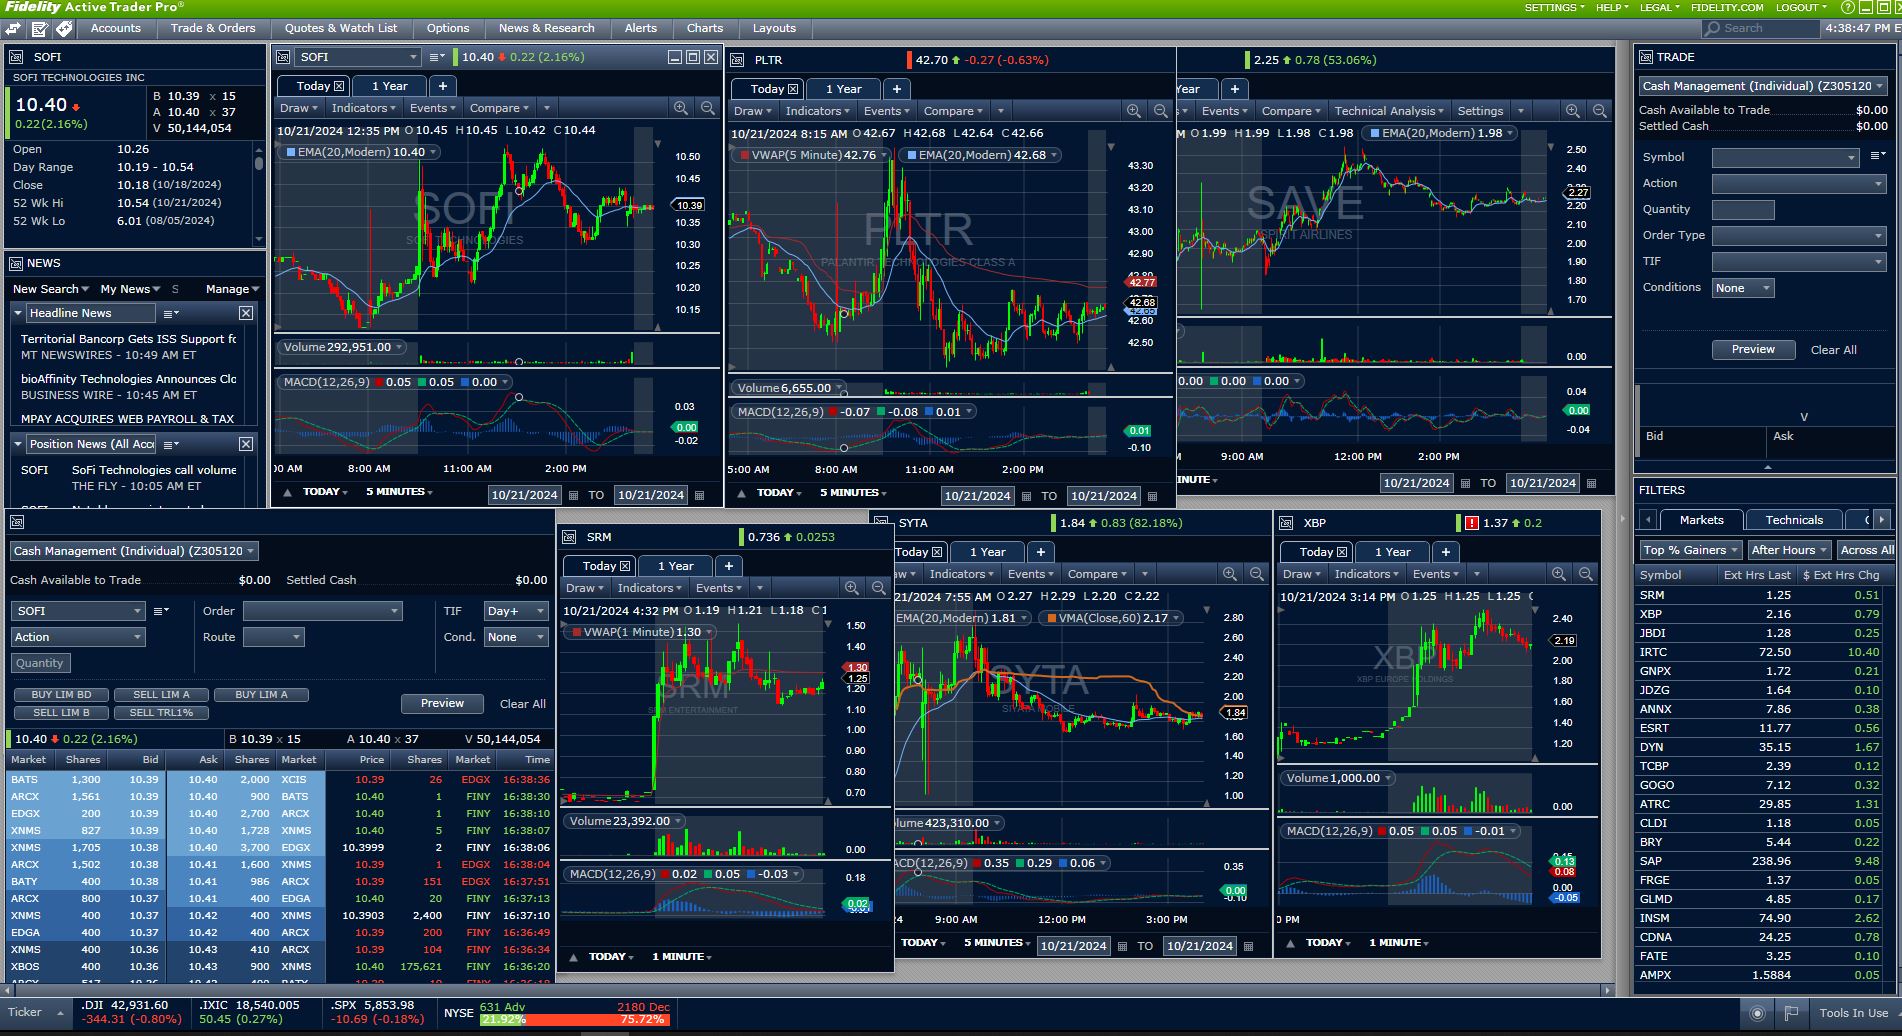Click the Quantity field in bottom trade ticket
The image size is (1902, 1036).
coord(41,663)
